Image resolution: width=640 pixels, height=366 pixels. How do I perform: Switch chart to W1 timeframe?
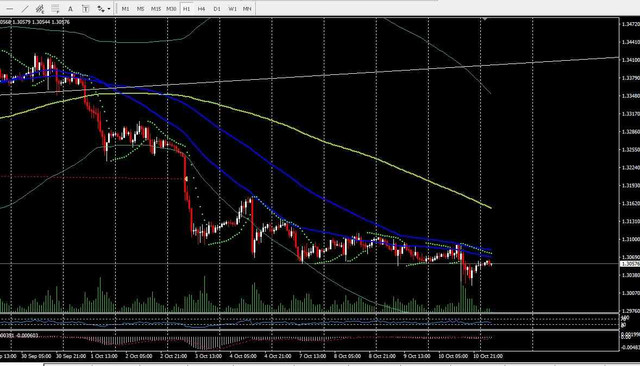[232, 9]
